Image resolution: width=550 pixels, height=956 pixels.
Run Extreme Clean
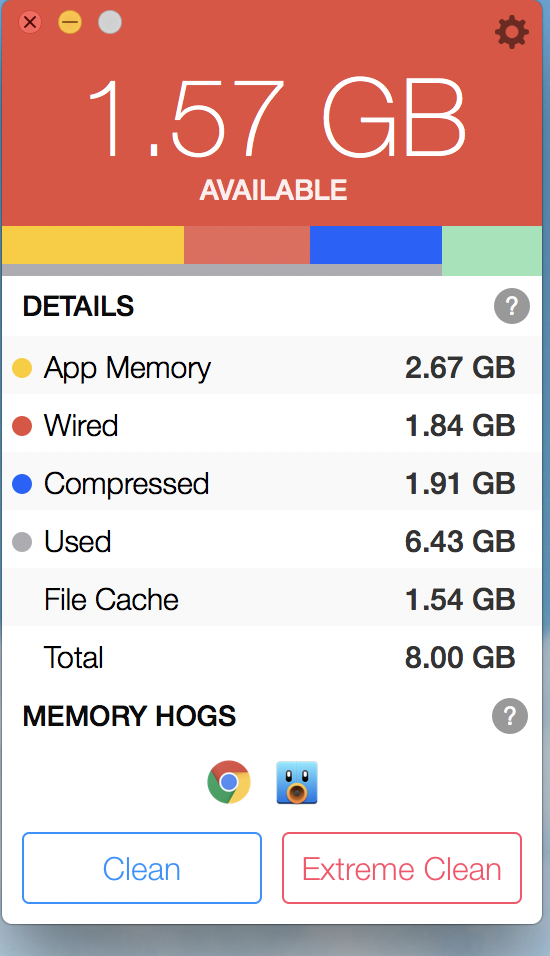point(402,868)
